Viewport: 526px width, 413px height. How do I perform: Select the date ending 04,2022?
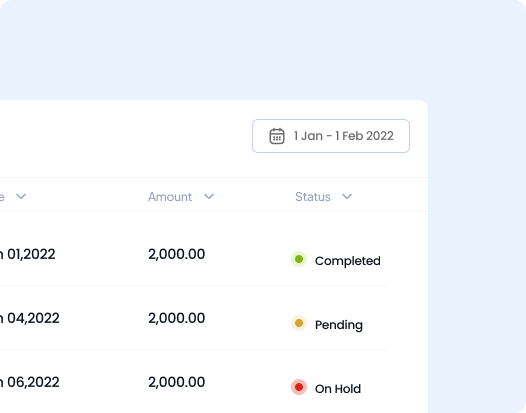[30, 318]
